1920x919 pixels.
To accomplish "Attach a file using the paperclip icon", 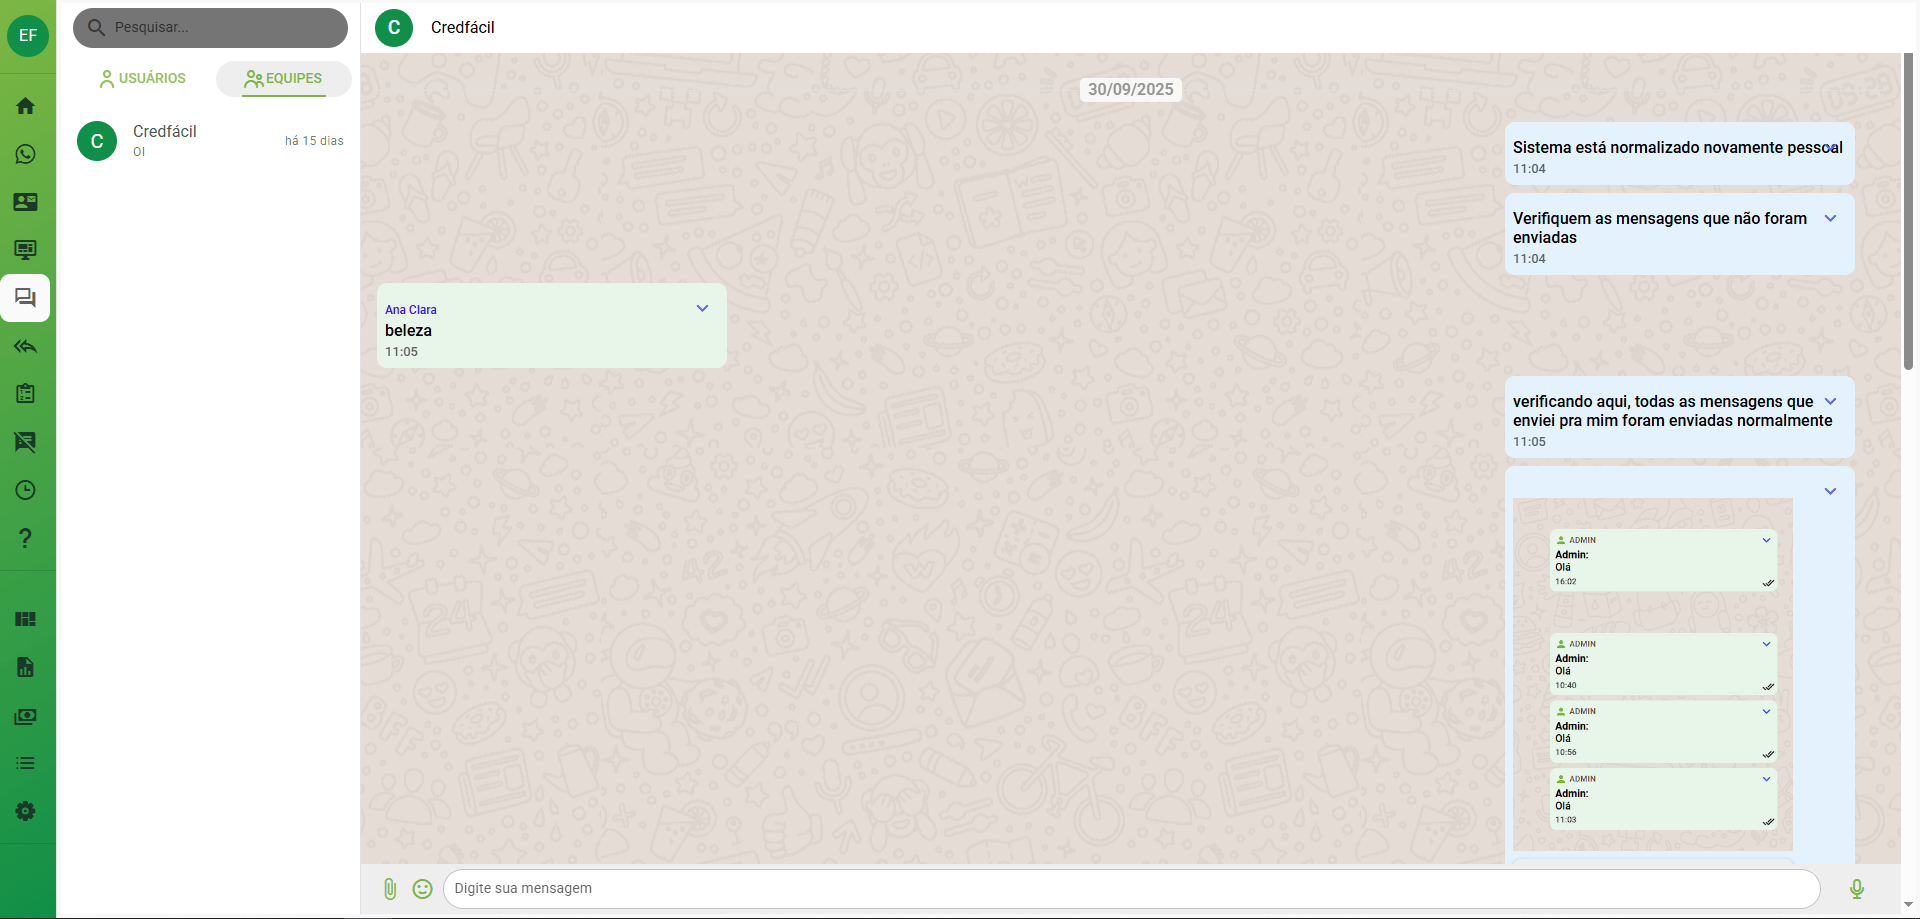I will click(390, 888).
